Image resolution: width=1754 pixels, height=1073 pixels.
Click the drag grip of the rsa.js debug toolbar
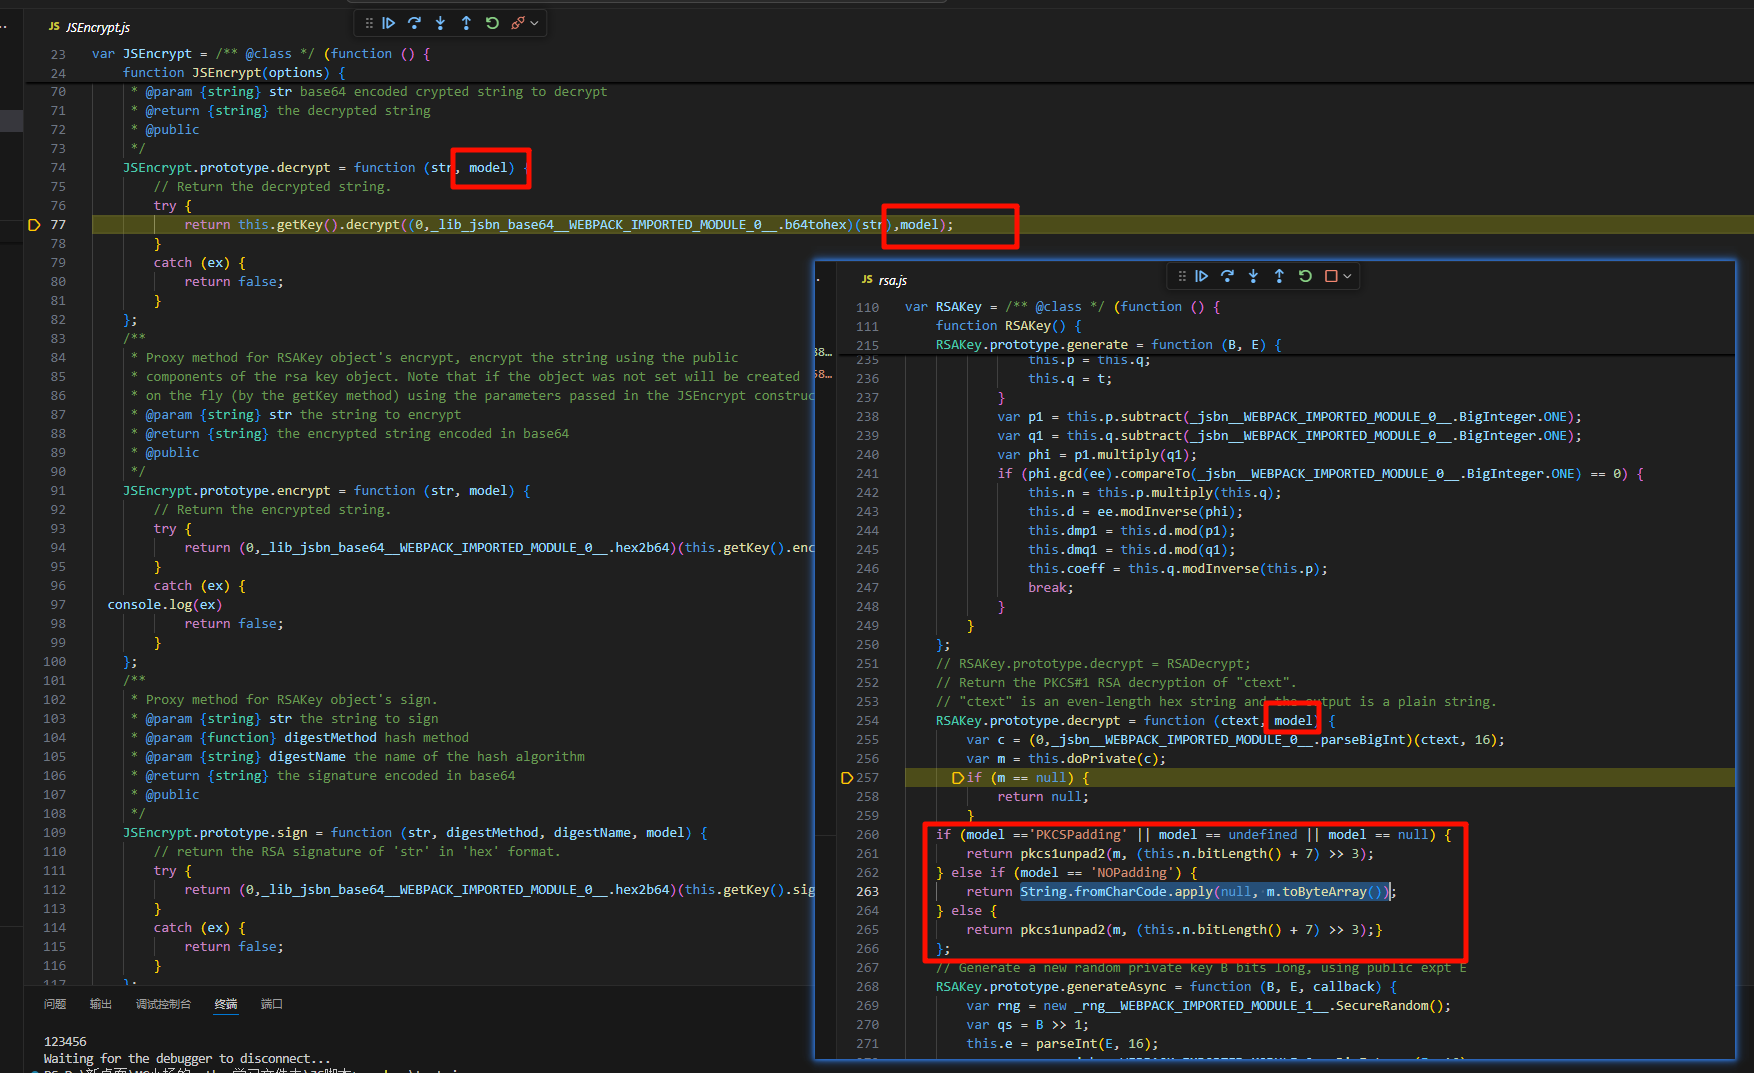click(x=1182, y=276)
